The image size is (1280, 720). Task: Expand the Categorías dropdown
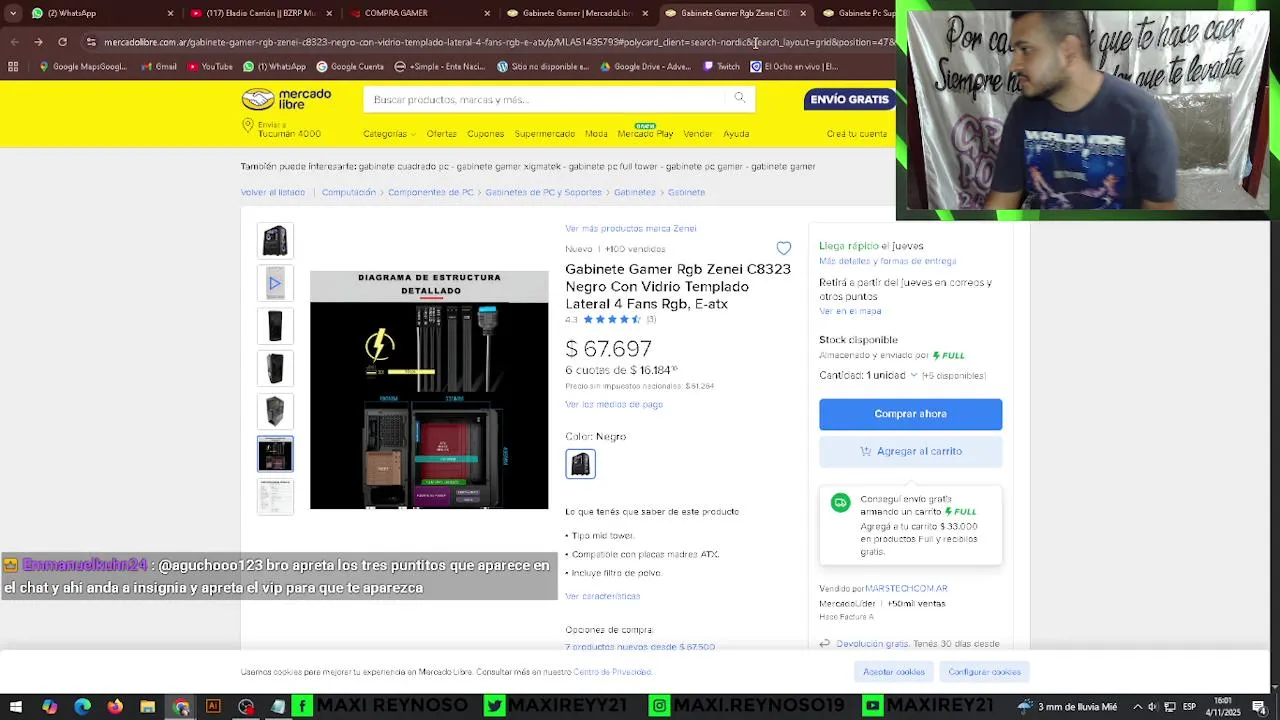(389, 134)
